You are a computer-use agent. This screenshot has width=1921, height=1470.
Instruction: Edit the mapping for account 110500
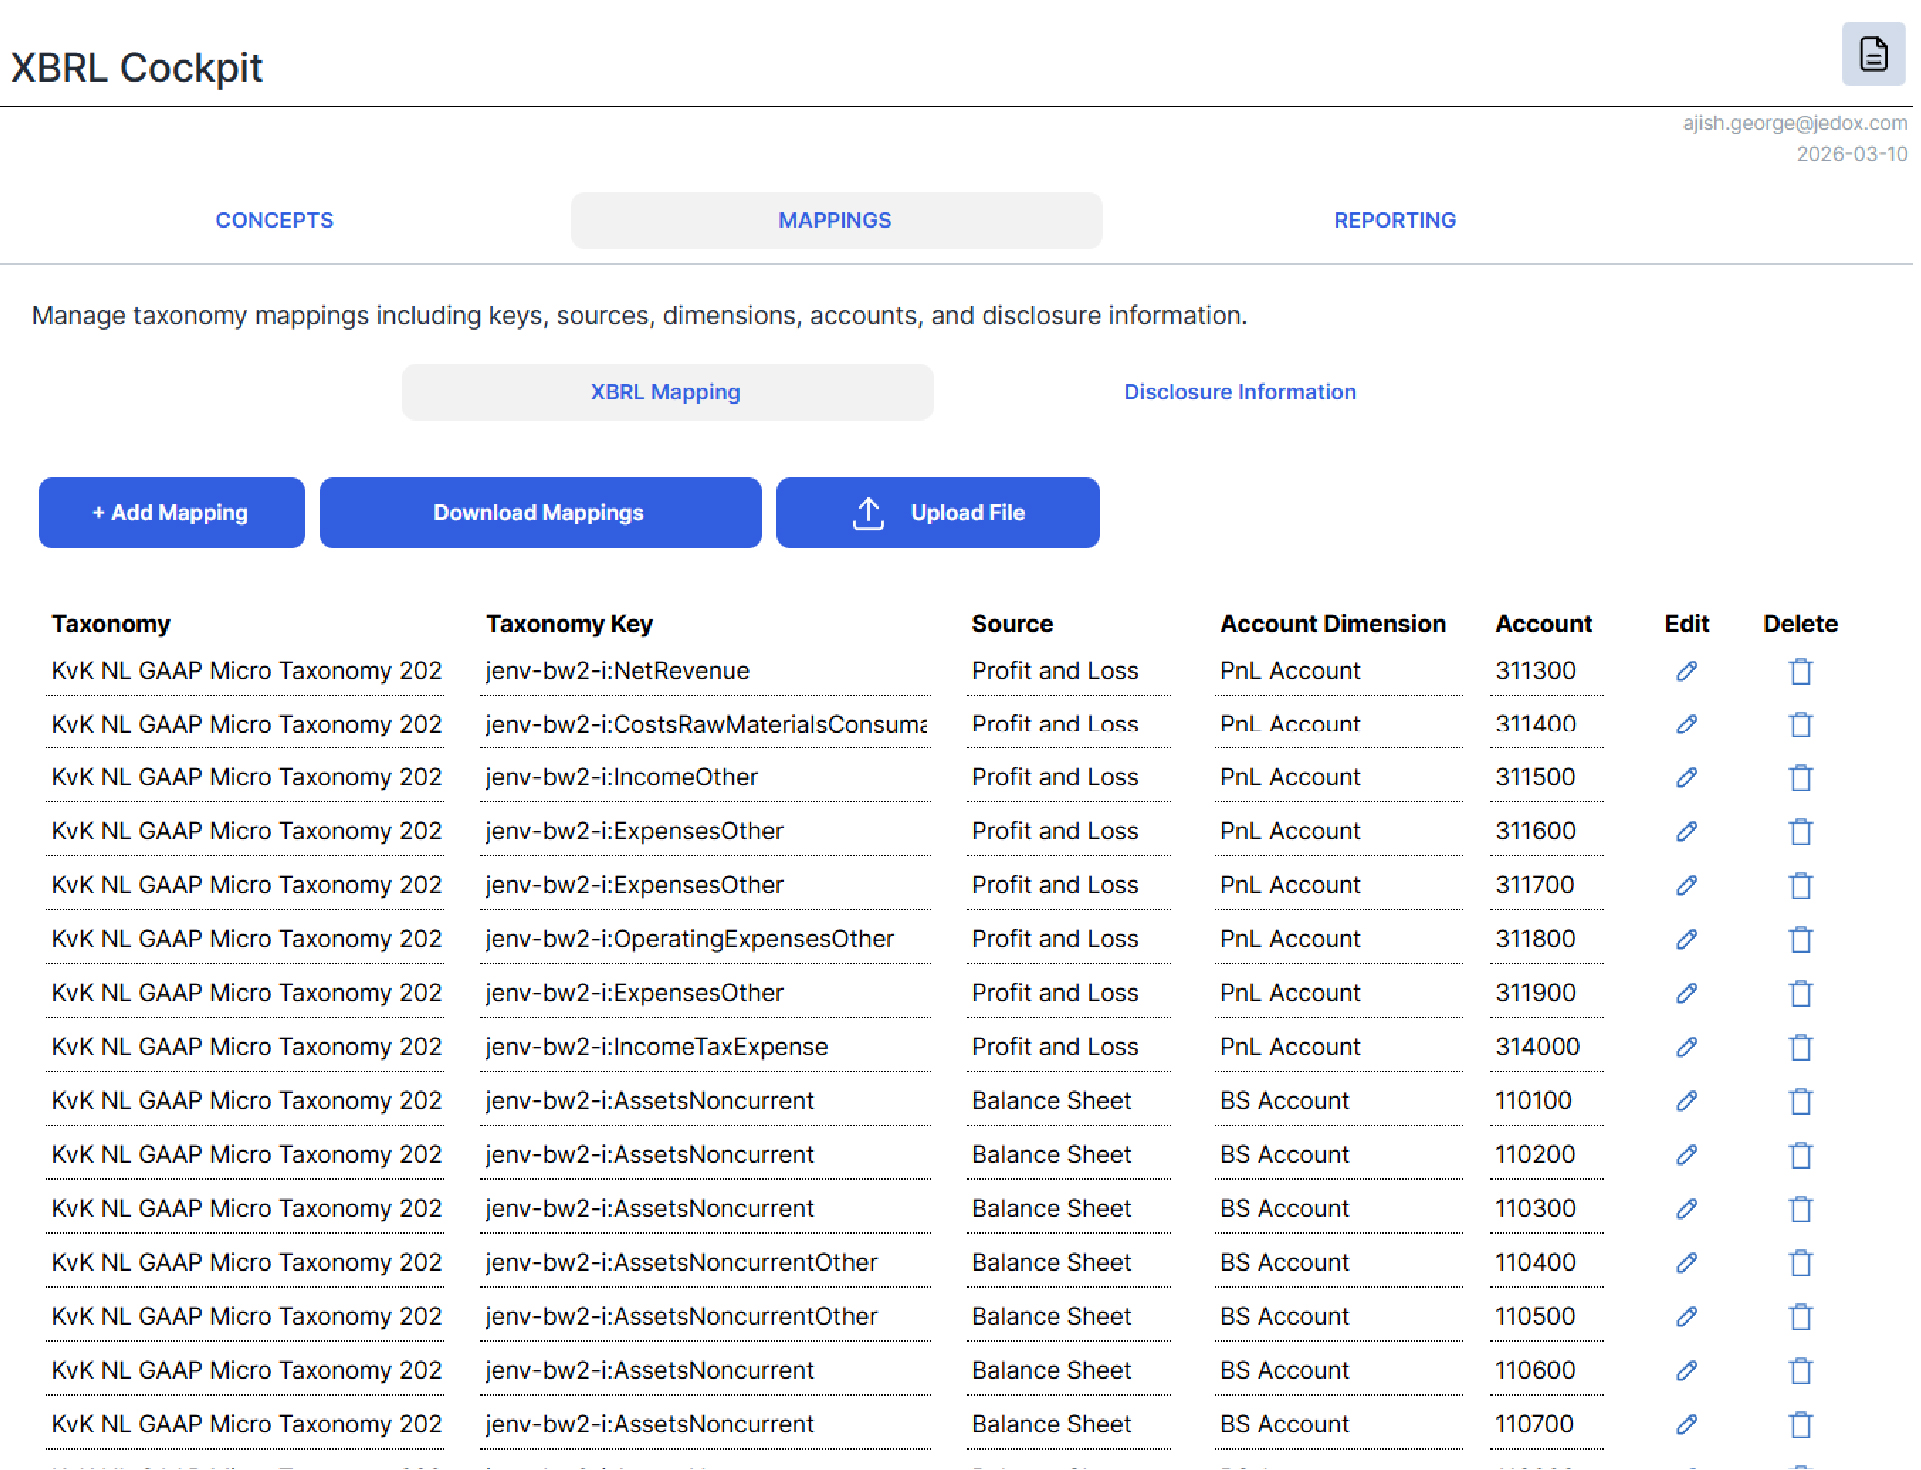pos(1686,1317)
